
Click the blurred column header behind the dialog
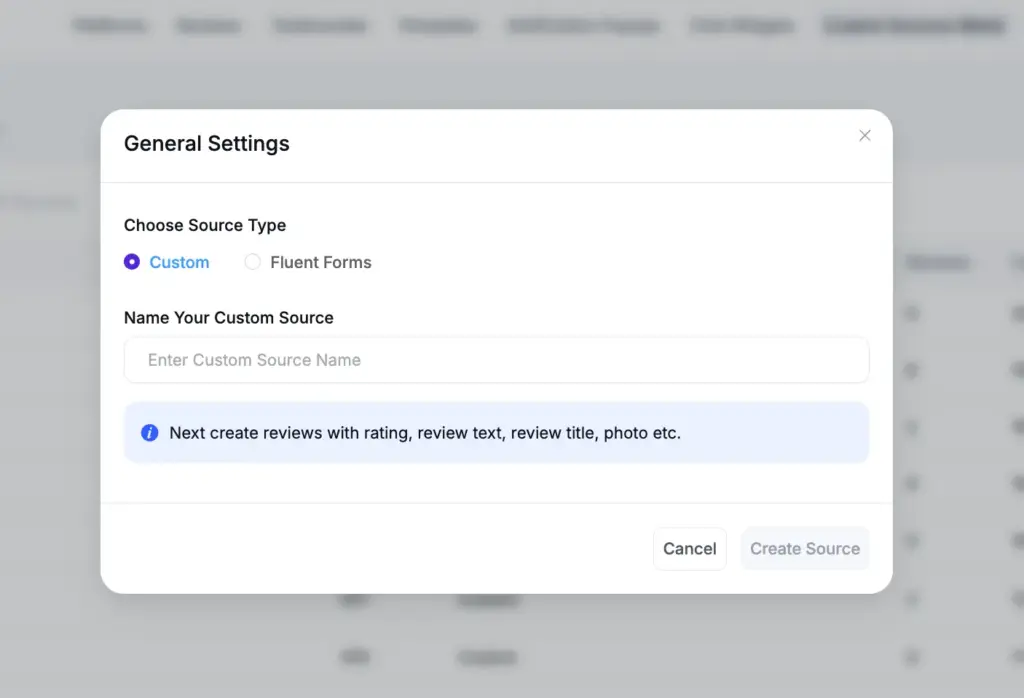[938, 262]
